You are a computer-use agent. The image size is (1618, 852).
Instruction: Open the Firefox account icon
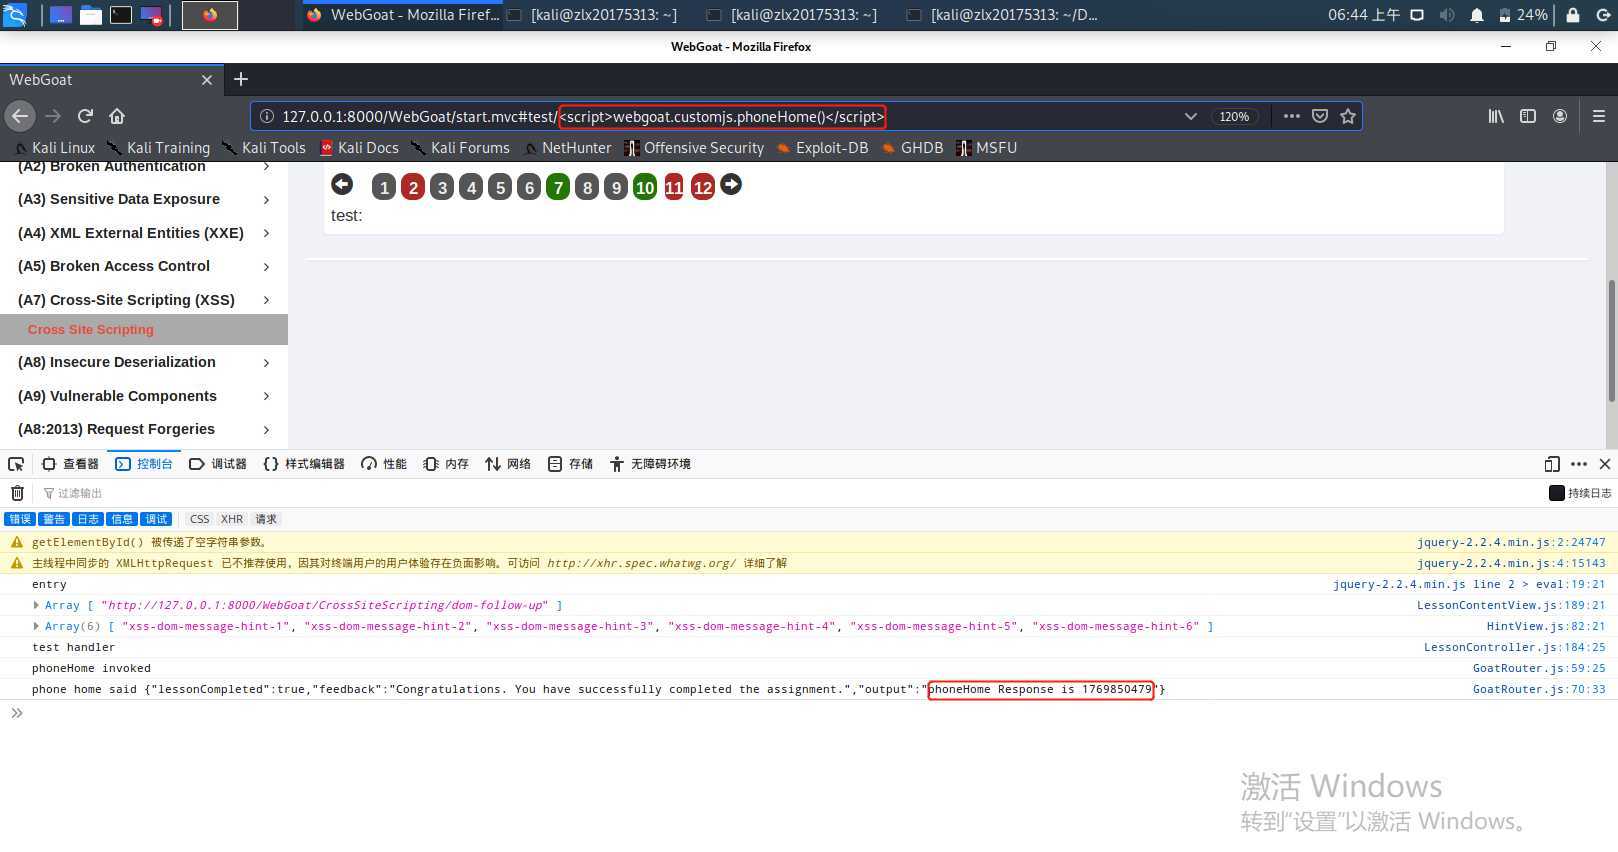(x=1560, y=116)
